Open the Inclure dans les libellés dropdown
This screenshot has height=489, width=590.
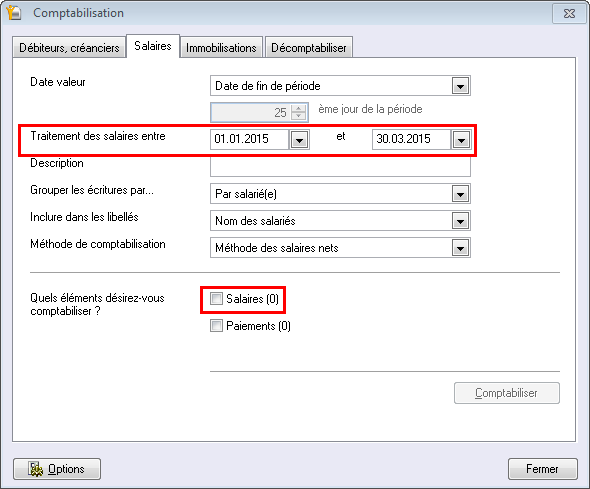(460, 221)
